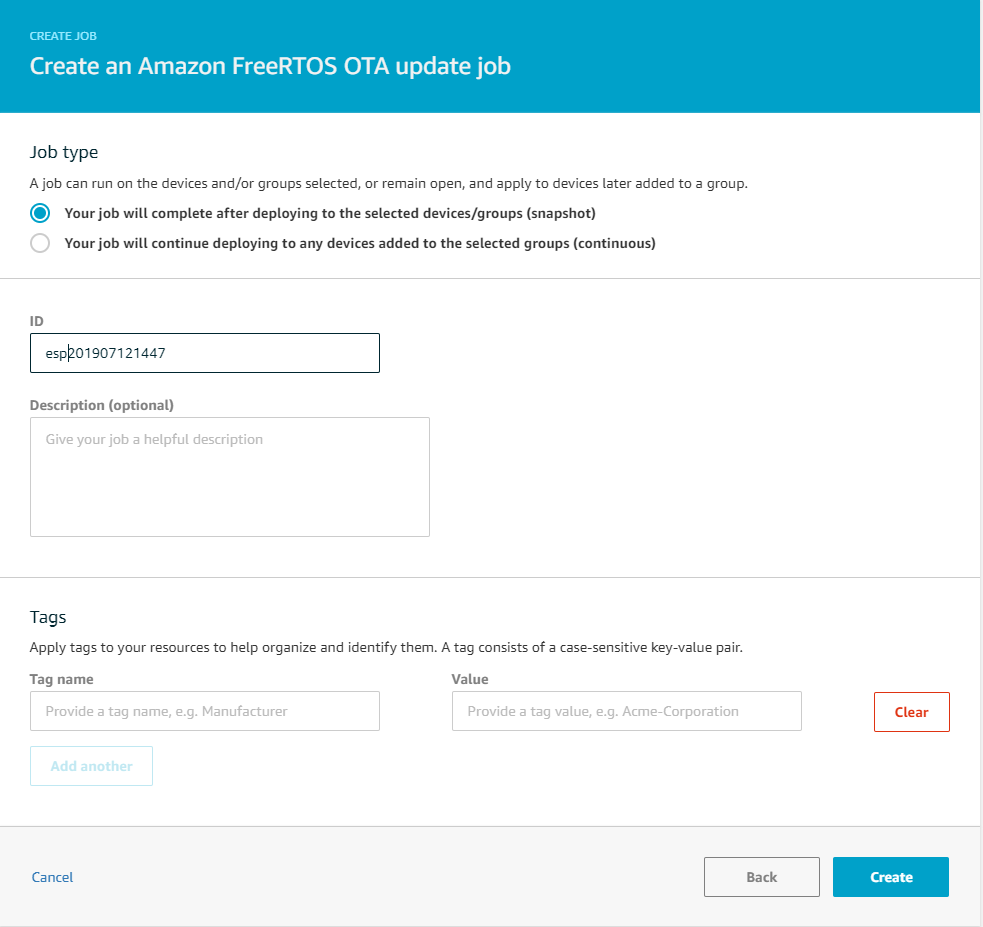Click the Description (optional) field label
This screenshot has width=983, height=927.
point(102,405)
